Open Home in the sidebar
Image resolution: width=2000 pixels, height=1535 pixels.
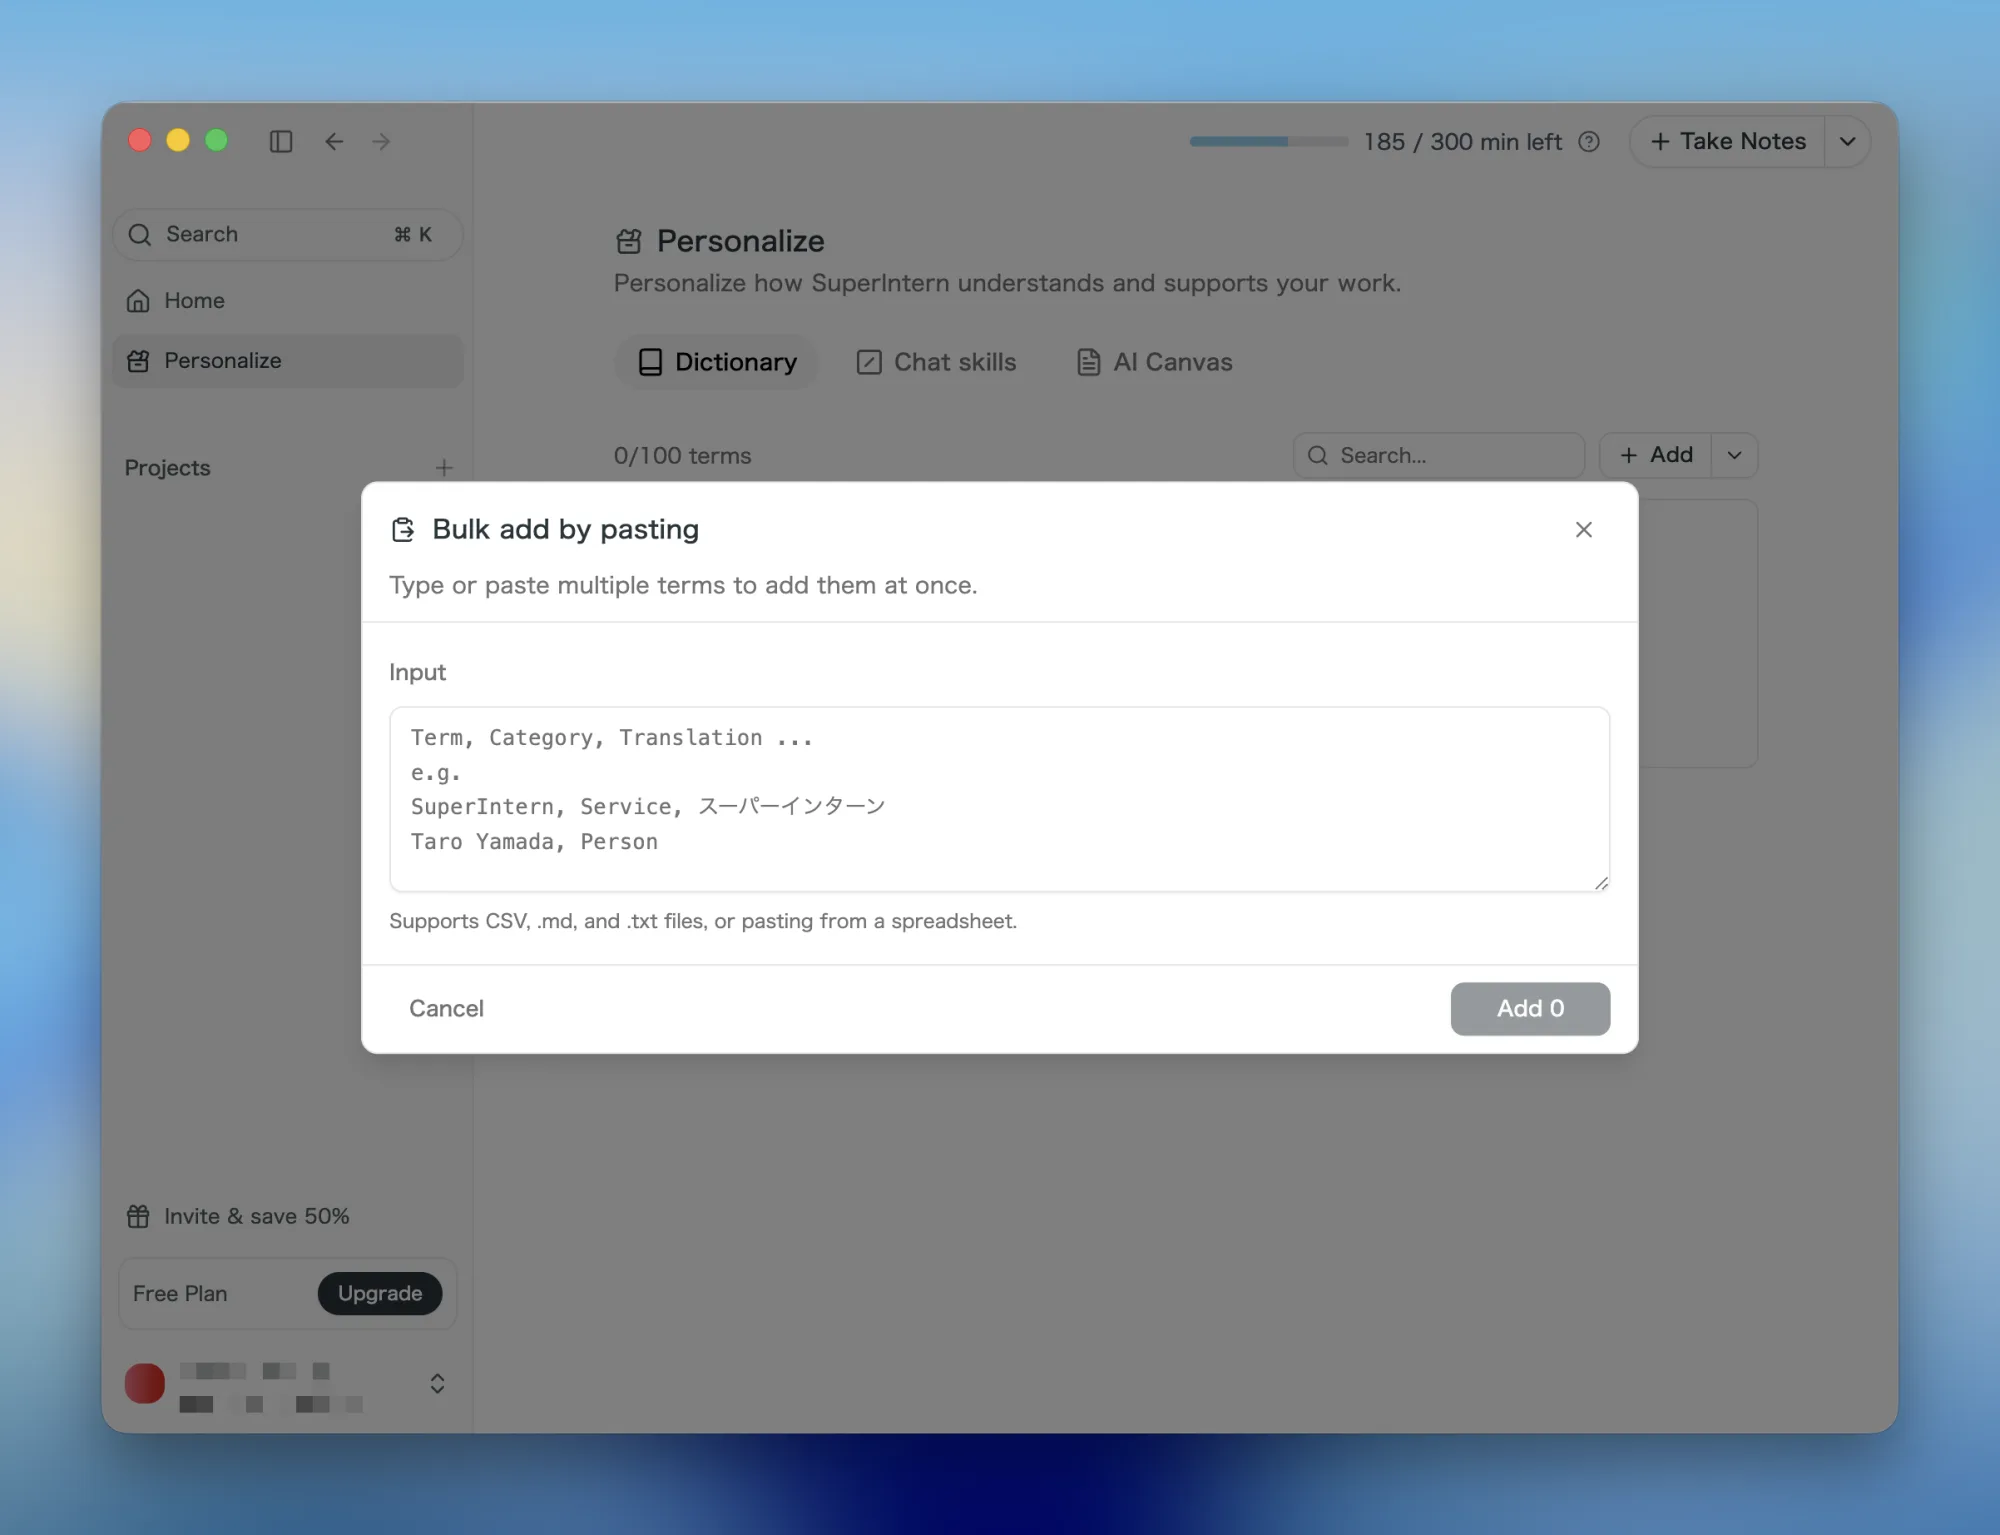[x=288, y=300]
